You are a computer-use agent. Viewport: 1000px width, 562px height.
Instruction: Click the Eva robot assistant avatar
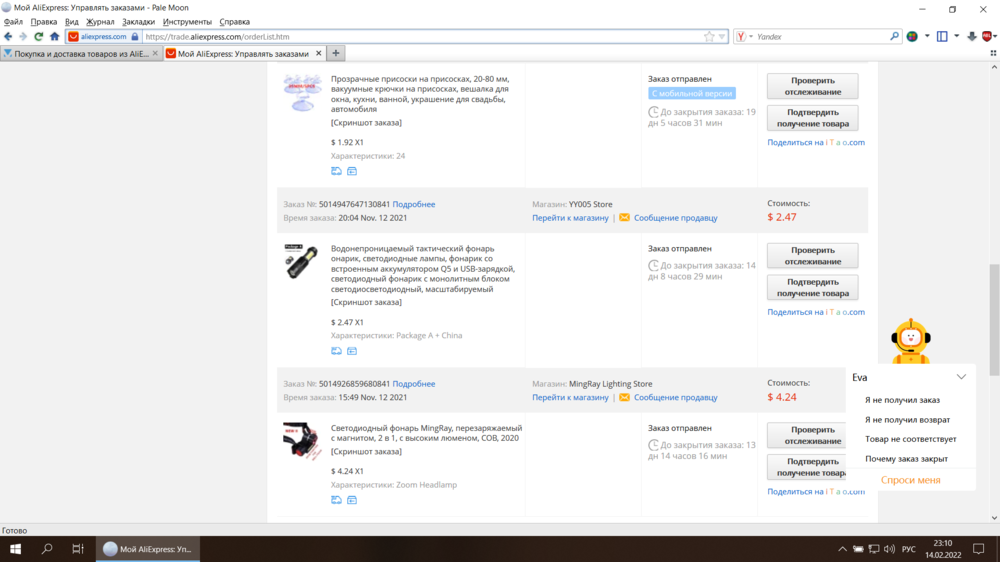[910, 341]
